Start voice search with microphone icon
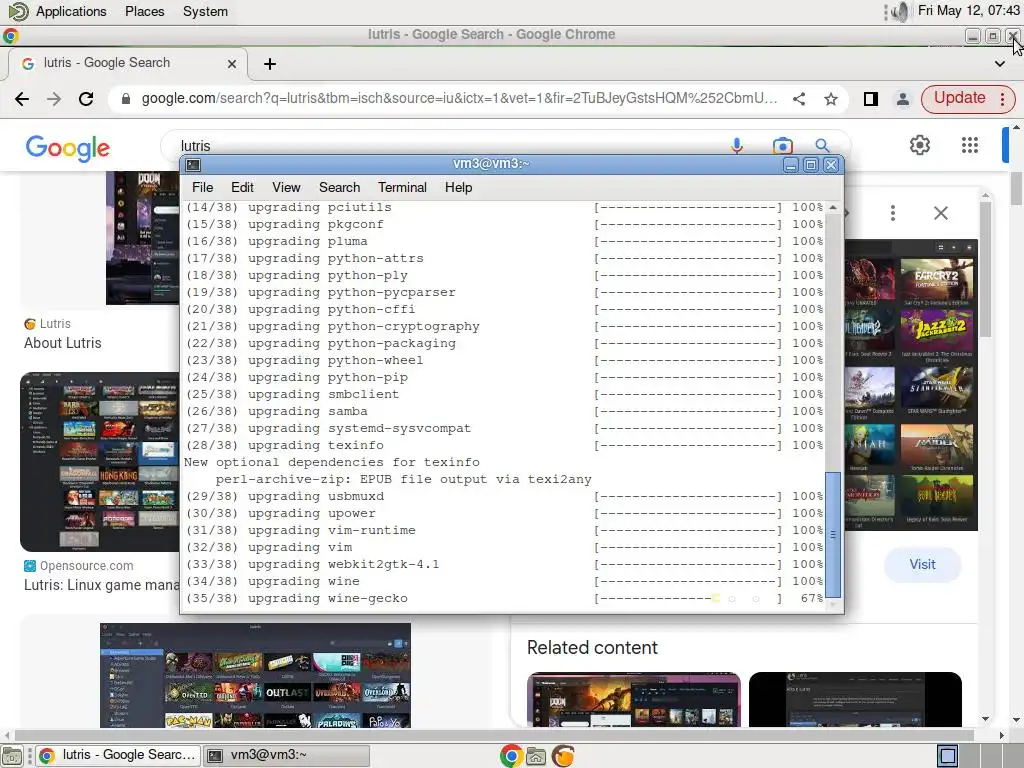1024x768 pixels. coord(737,146)
